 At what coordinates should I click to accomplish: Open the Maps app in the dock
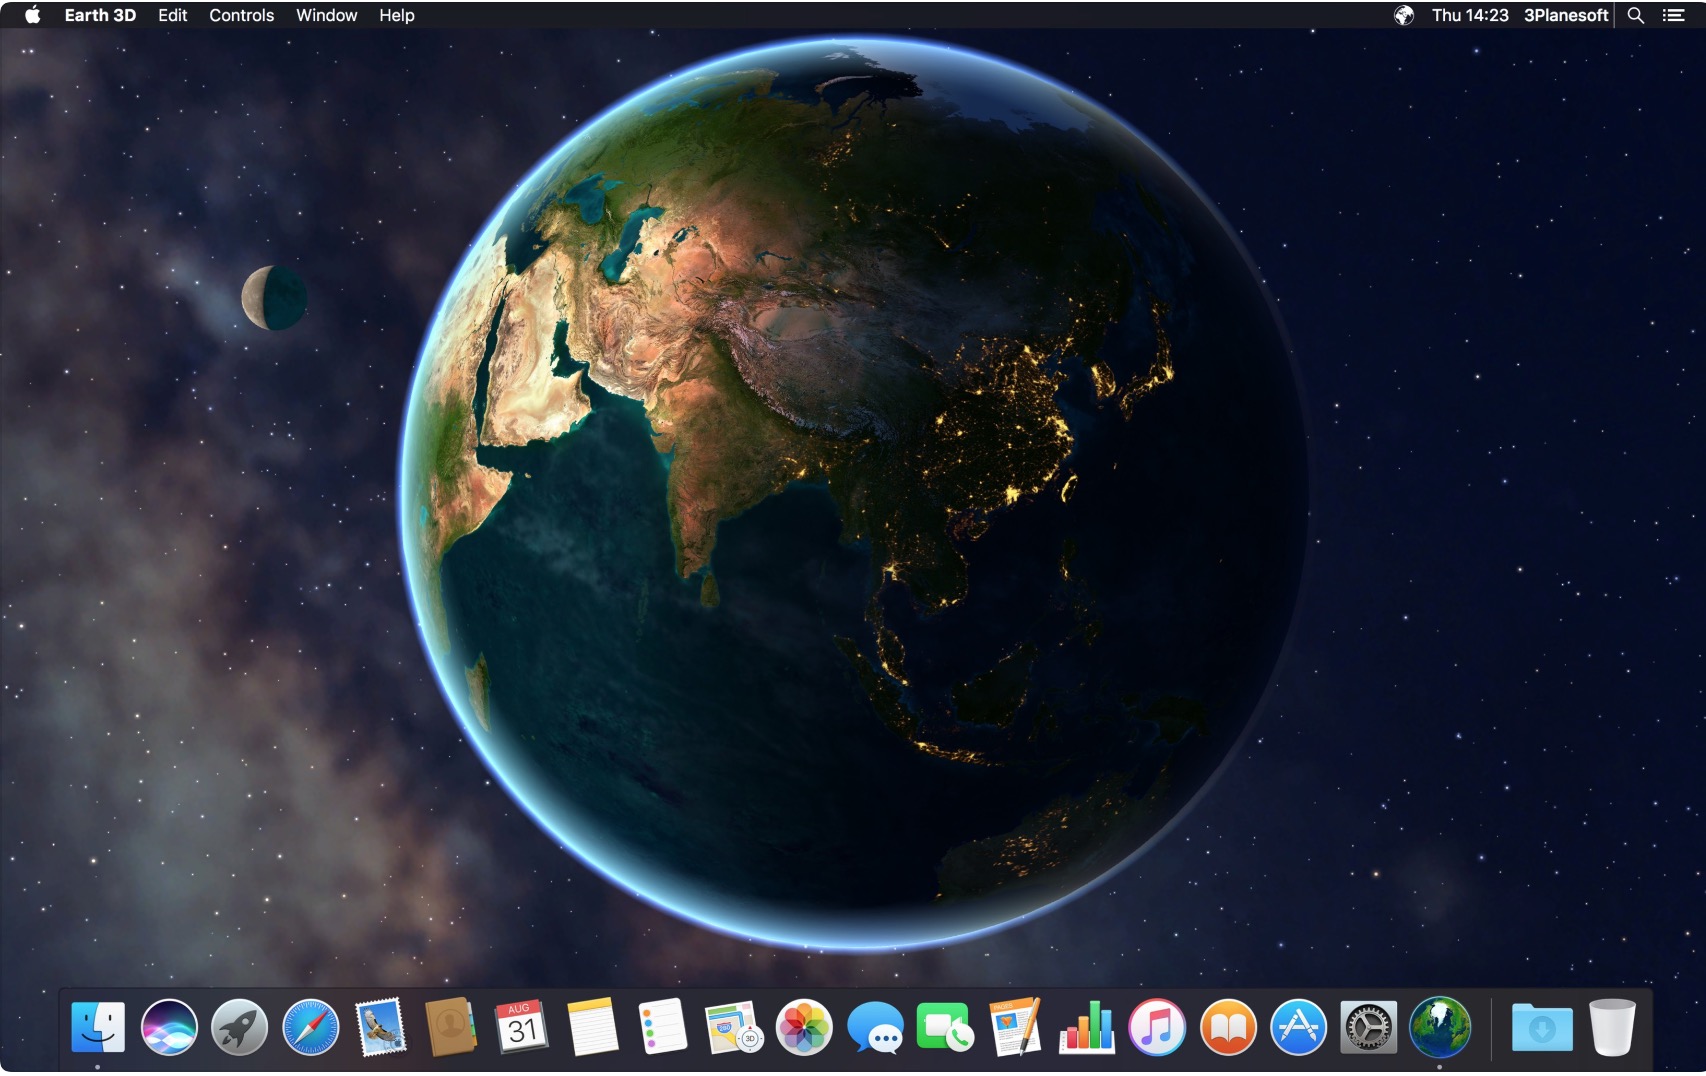(733, 1027)
